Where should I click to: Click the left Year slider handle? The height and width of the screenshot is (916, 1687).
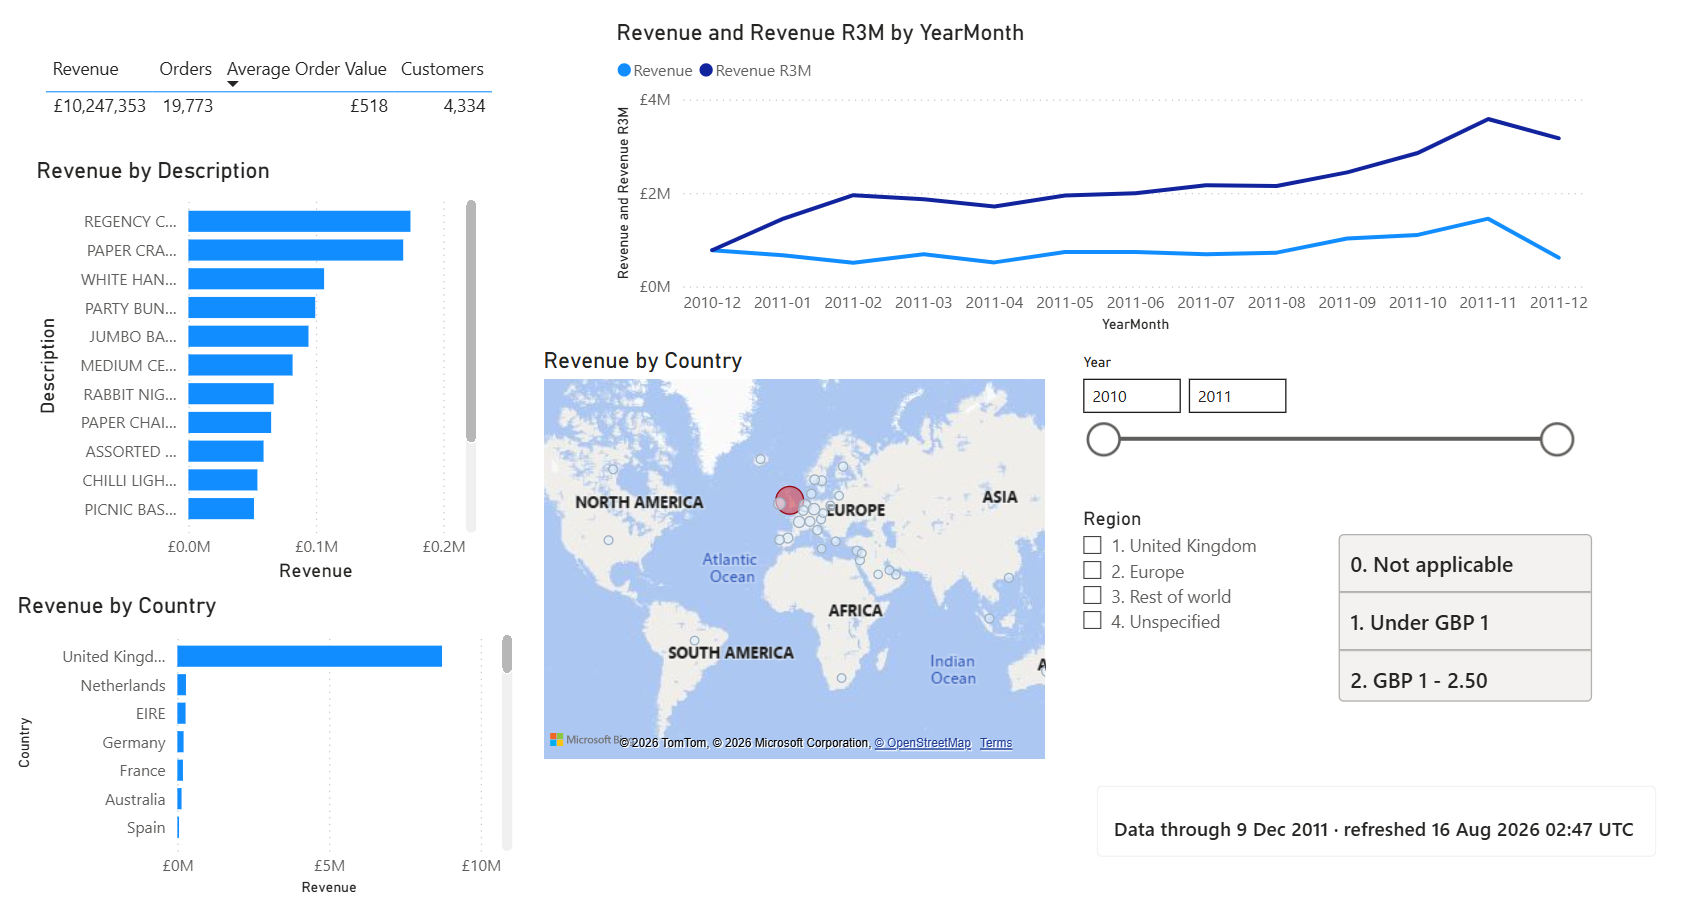1103,439
